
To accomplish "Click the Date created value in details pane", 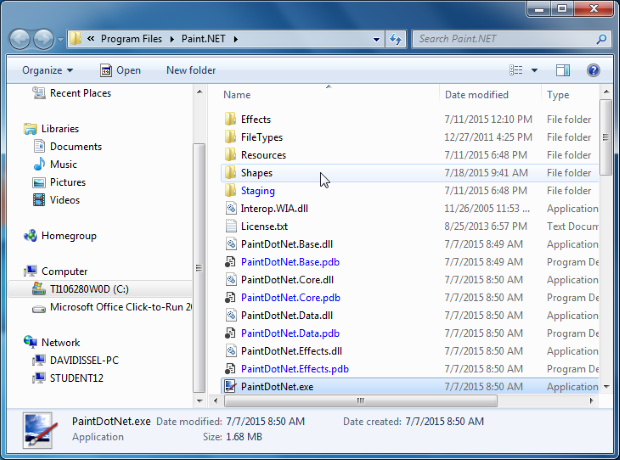I will coord(444,422).
